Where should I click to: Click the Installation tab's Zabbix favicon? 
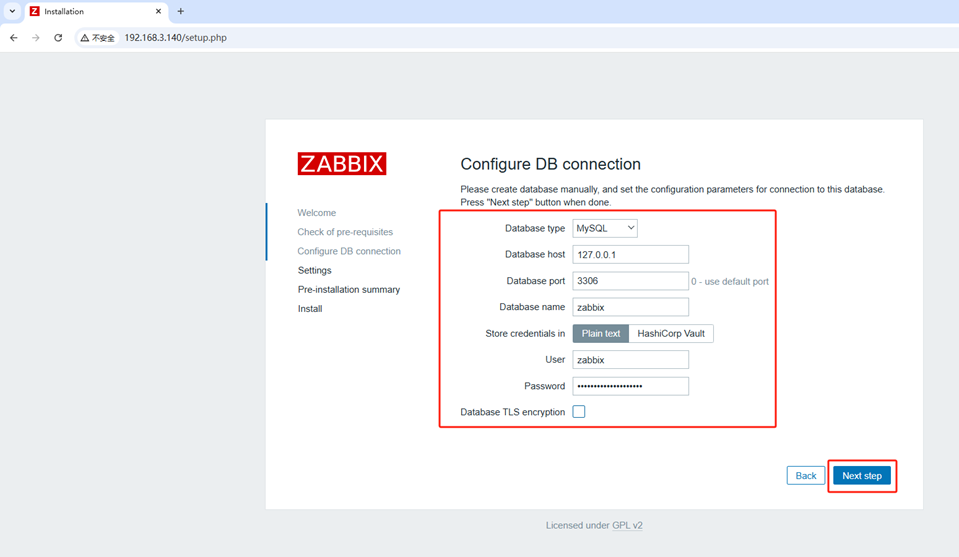coord(35,11)
